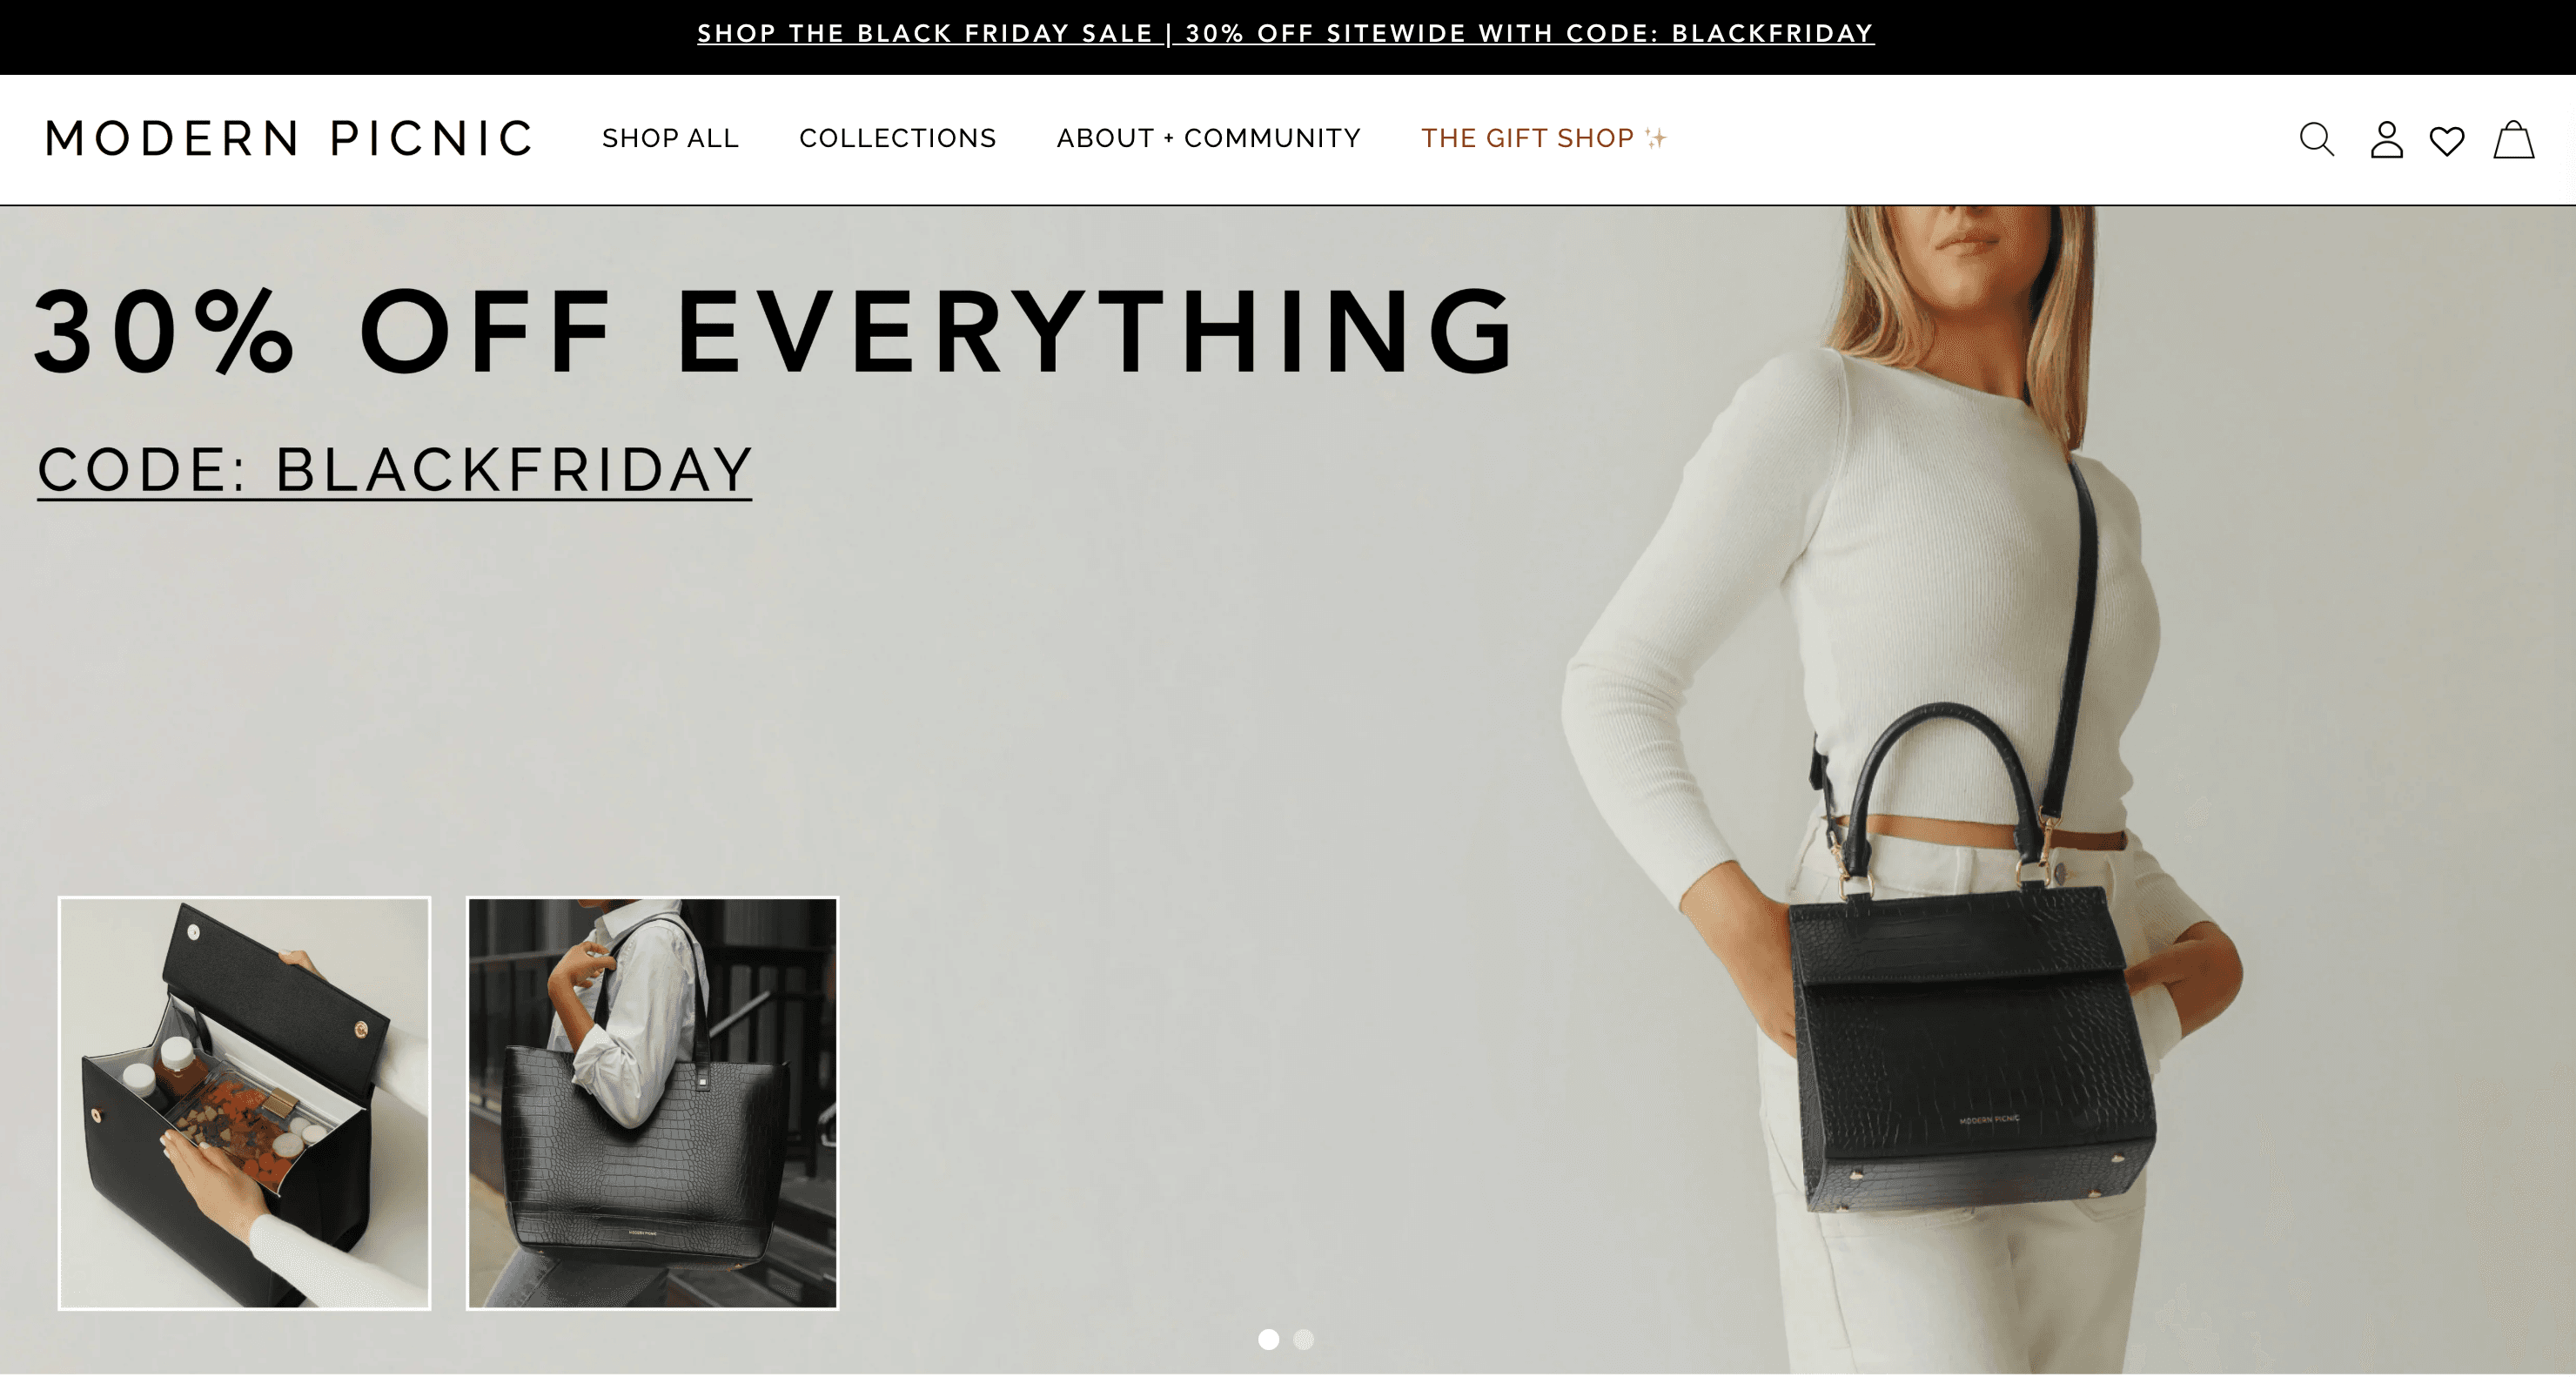Screen dimensions: 2576x1377
Task: Go to the Modern Picnic logo home
Action: [289, 138]
